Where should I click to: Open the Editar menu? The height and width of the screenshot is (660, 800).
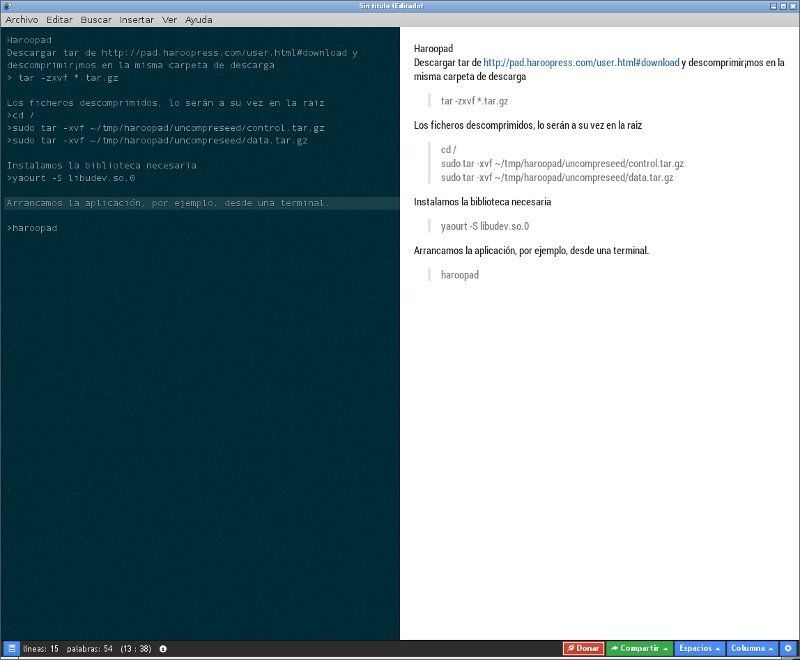point(59,20)
